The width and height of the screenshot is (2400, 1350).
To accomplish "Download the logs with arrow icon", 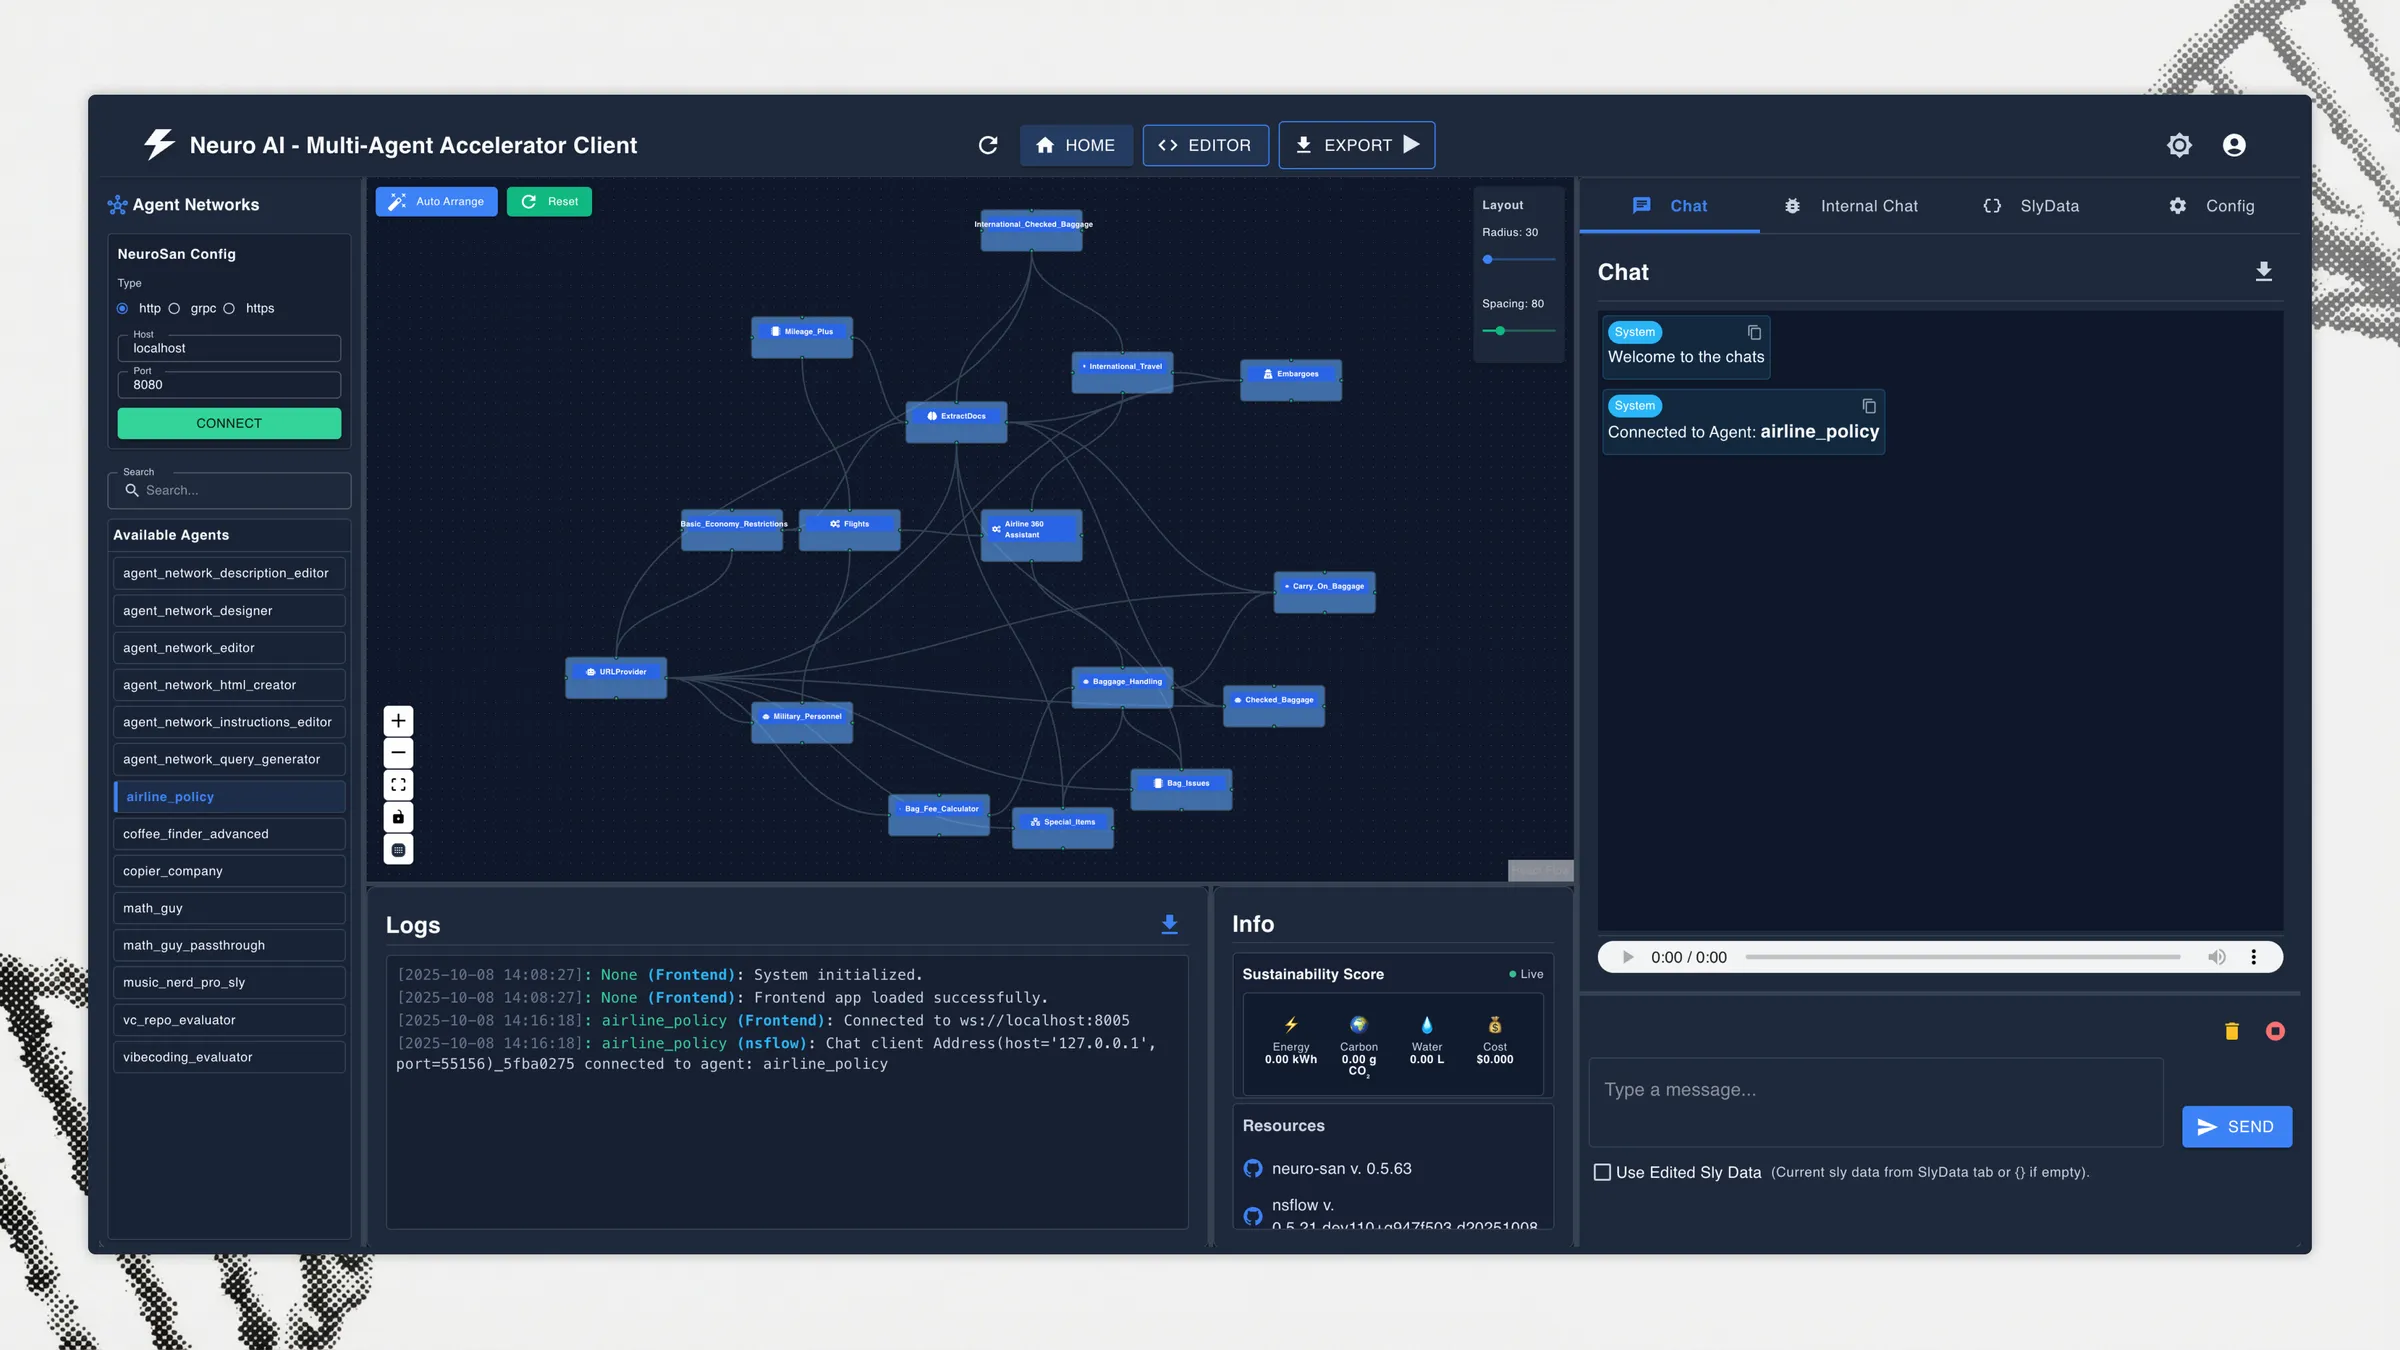I will 1169,924.
